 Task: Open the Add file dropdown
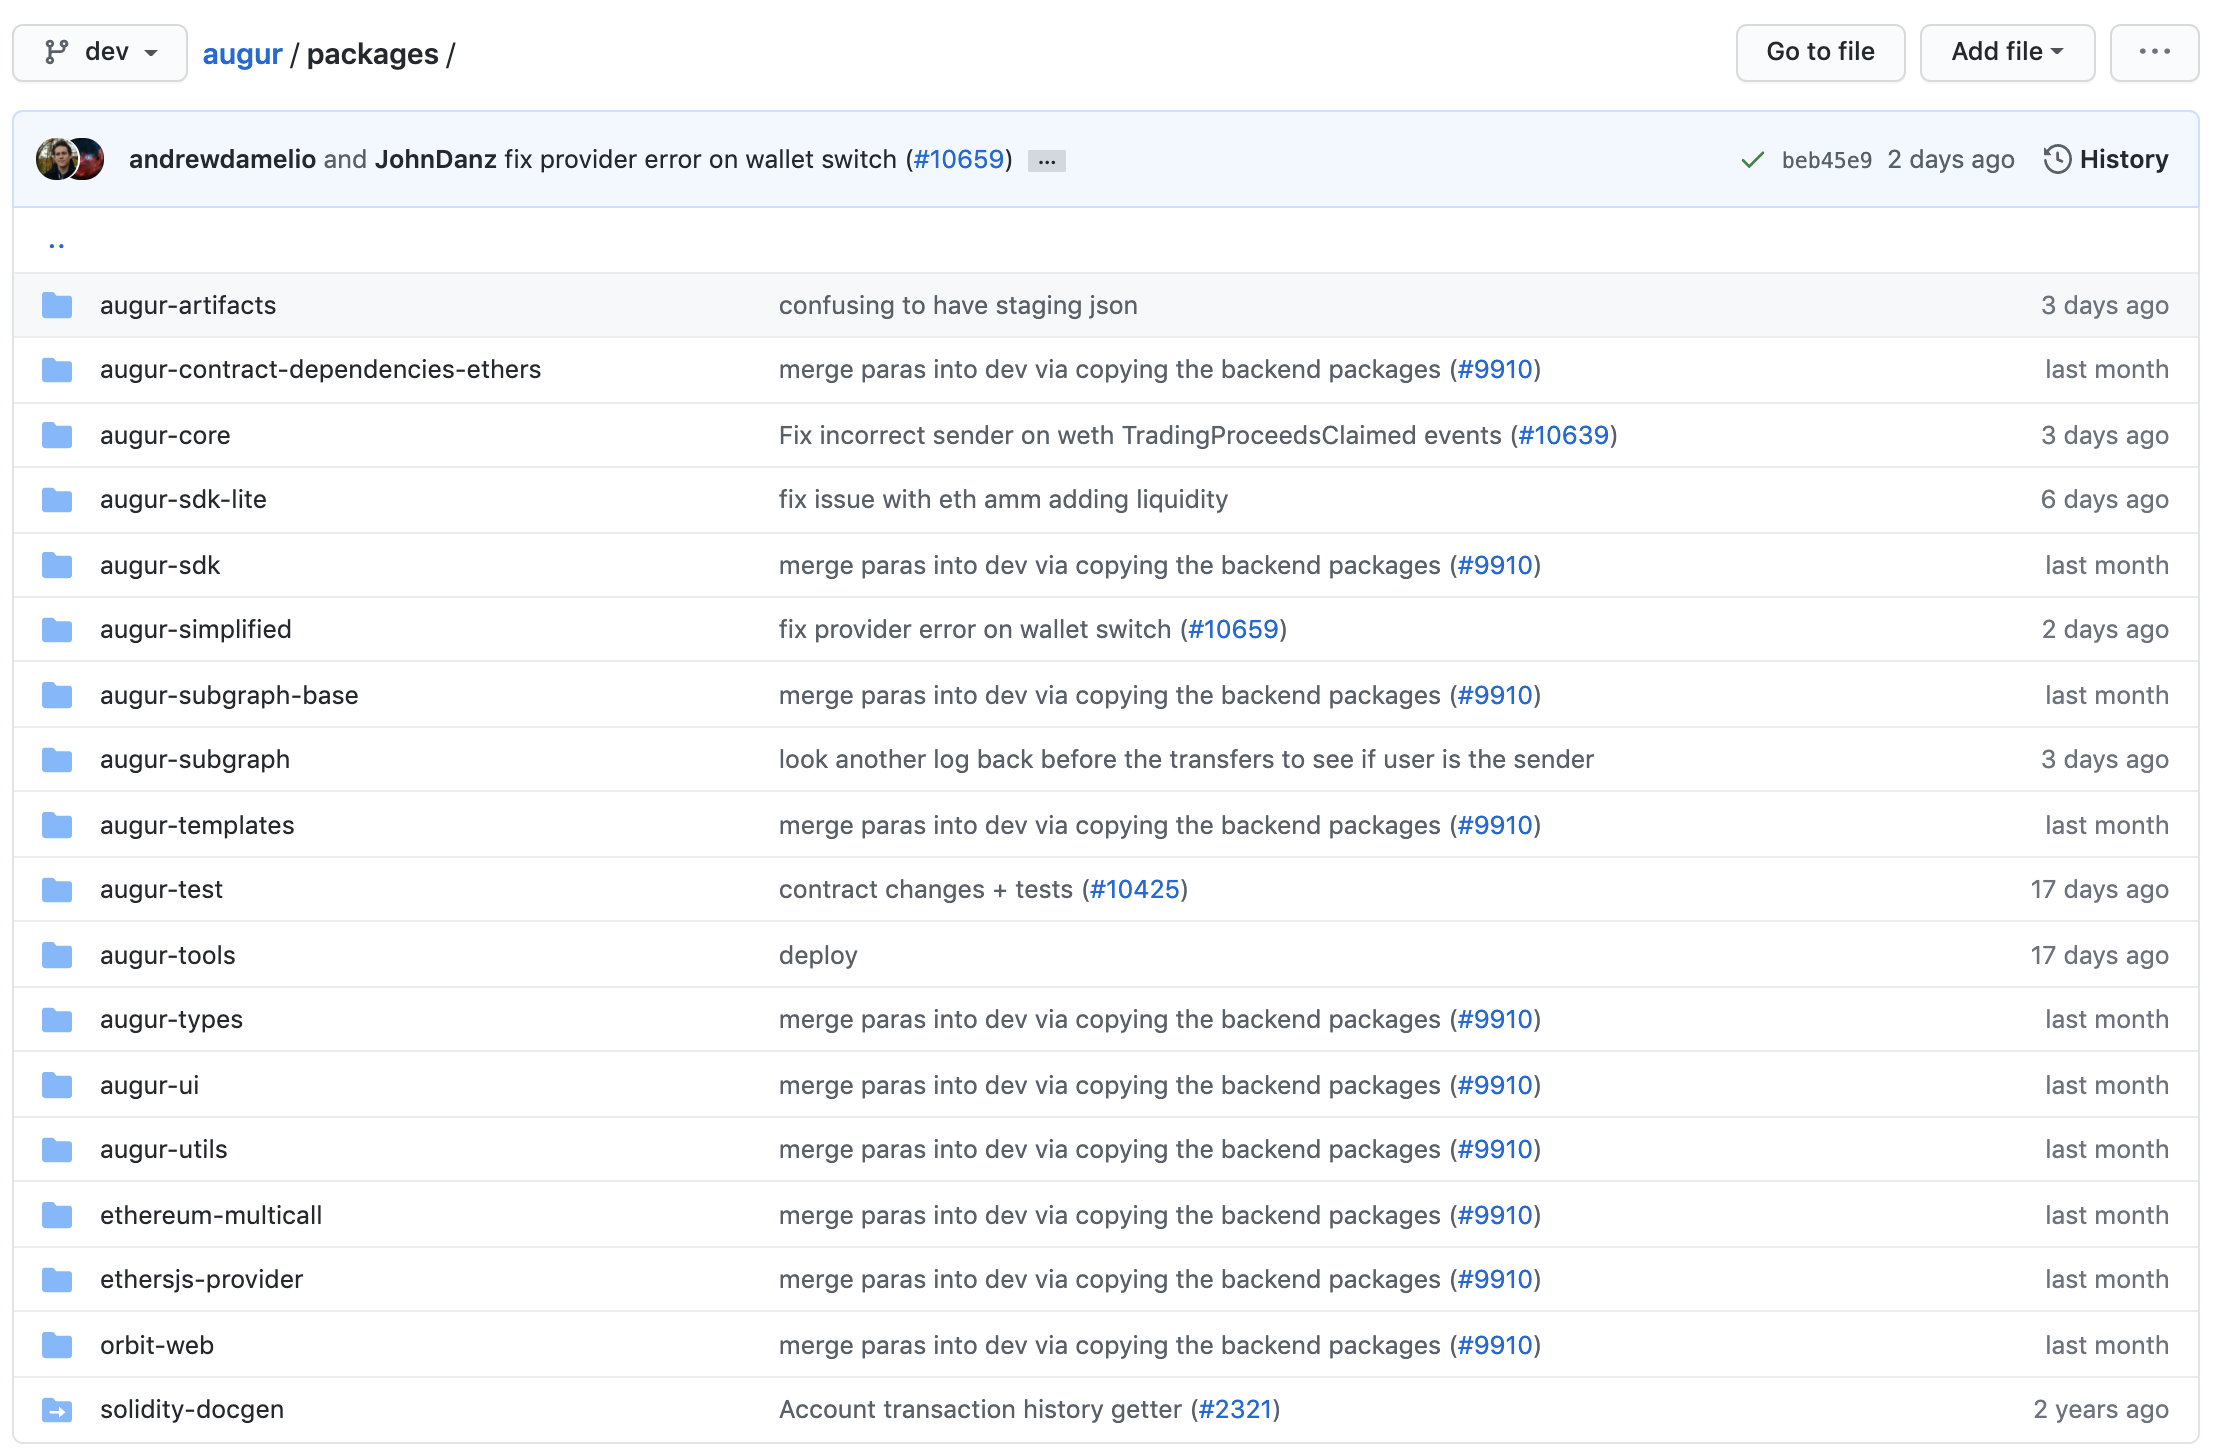pos(2006,52)
